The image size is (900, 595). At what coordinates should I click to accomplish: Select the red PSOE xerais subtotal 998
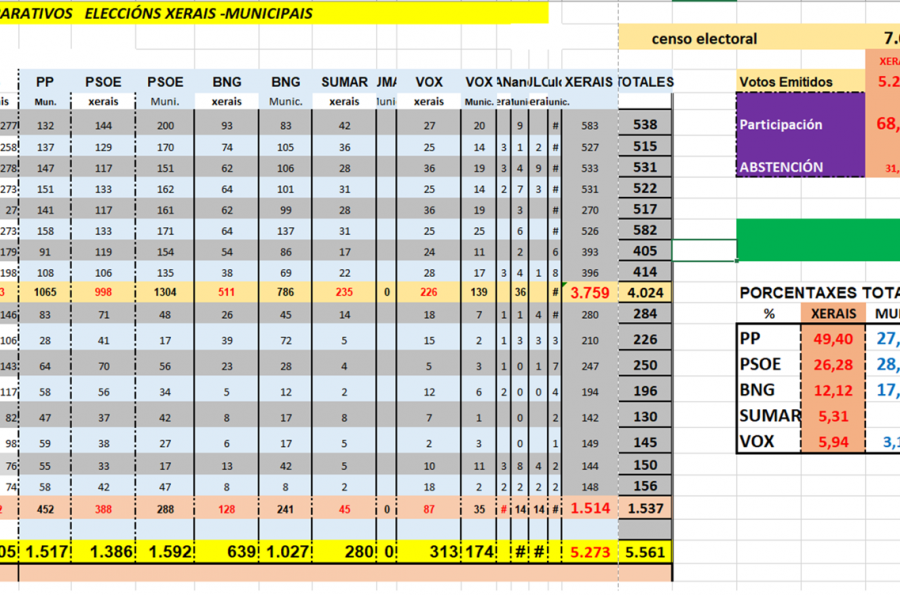pyautogui.click(x=103, y=292)
